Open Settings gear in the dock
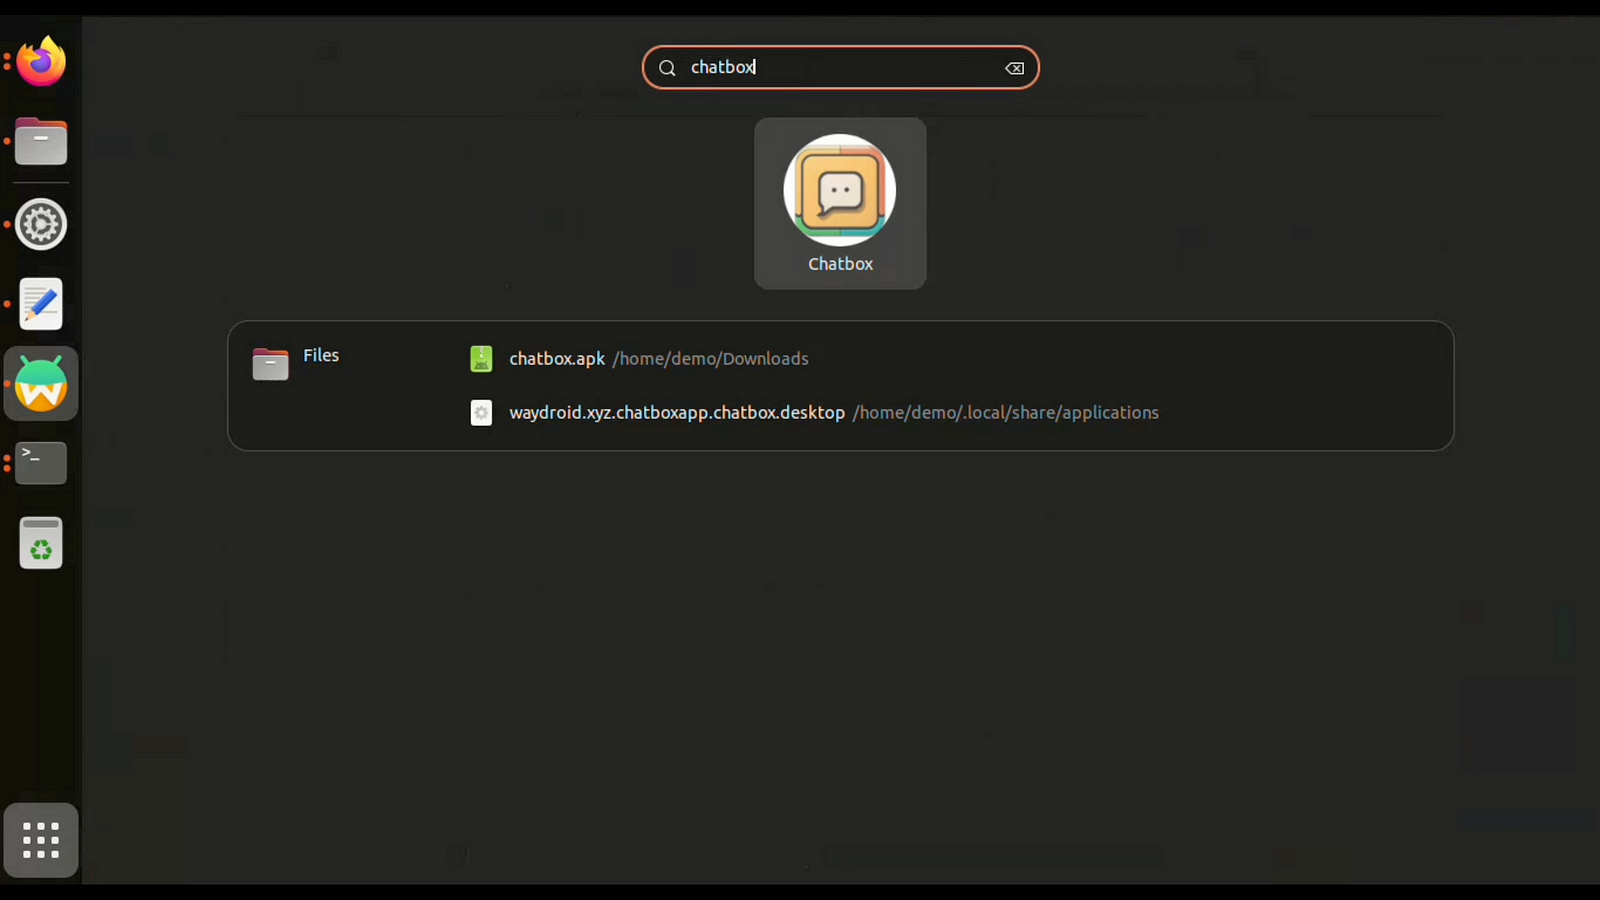The width and height of the screenshot is (1600, 900). pos(41,224)
